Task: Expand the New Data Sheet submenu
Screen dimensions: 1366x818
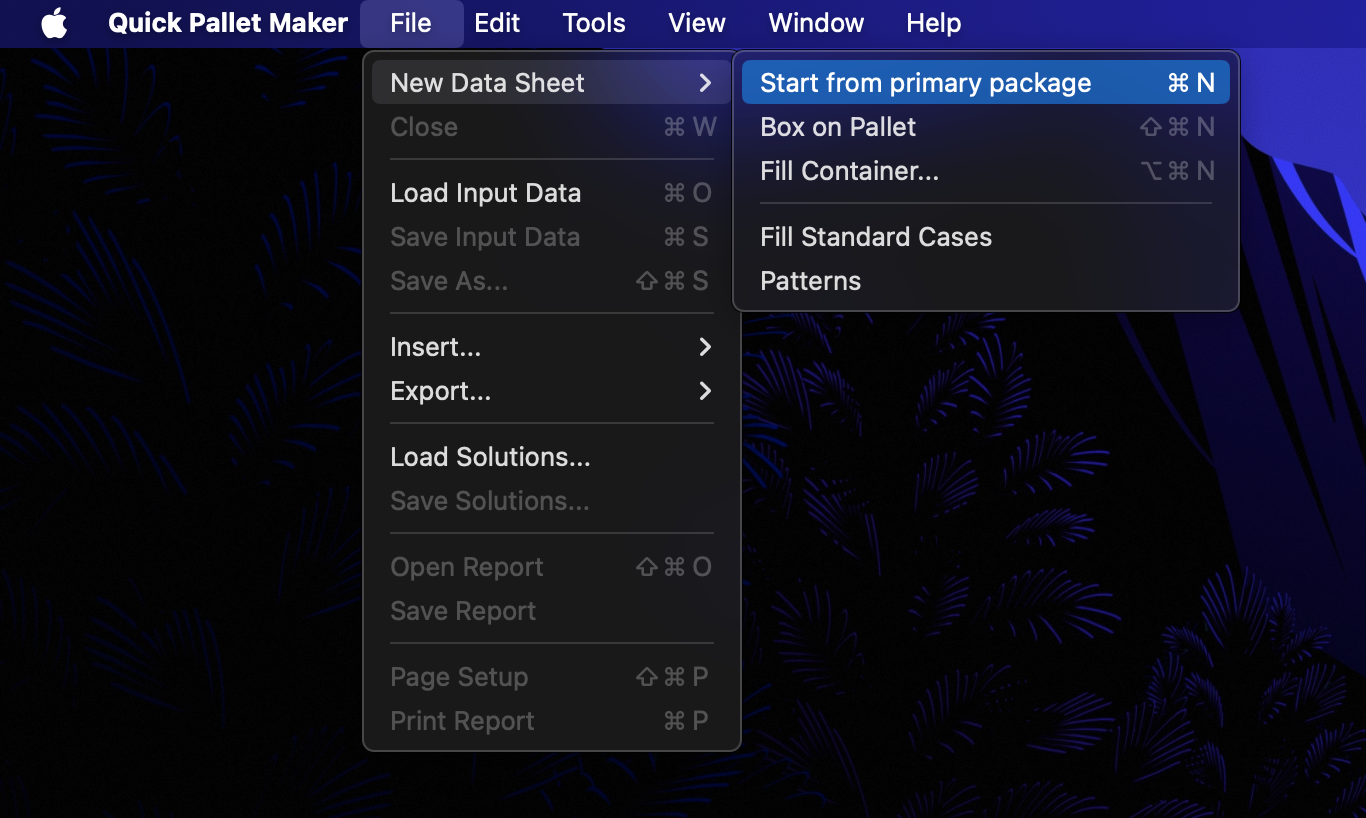Action: coord(552,83)
